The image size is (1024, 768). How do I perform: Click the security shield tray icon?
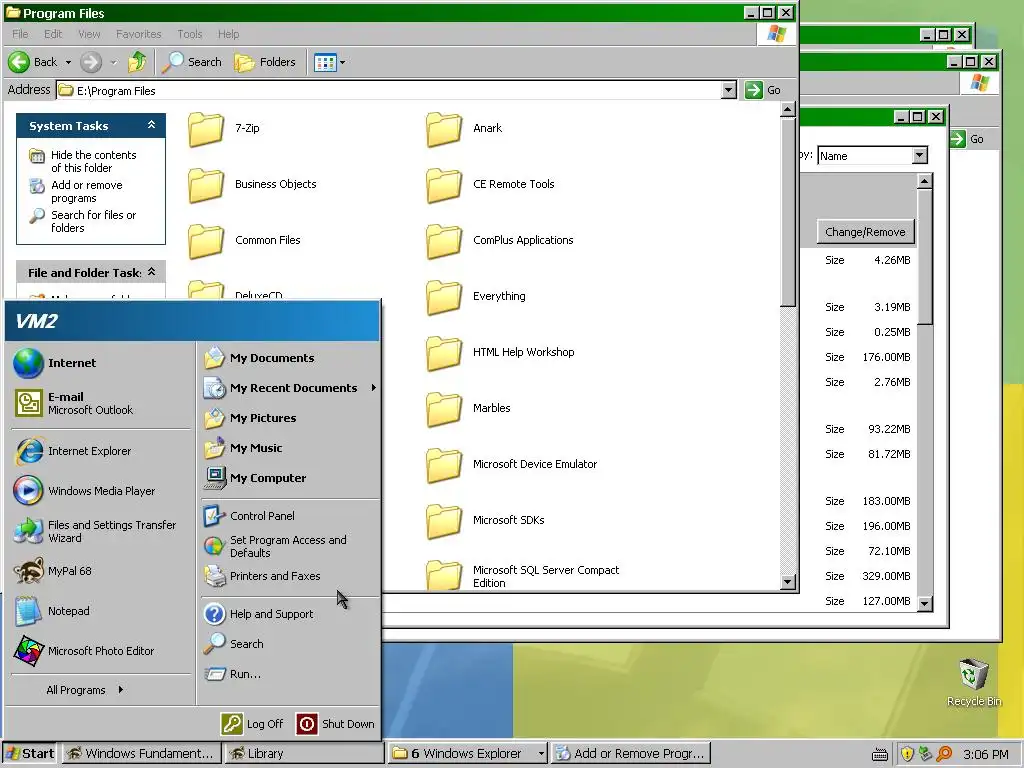coord(906,754)
